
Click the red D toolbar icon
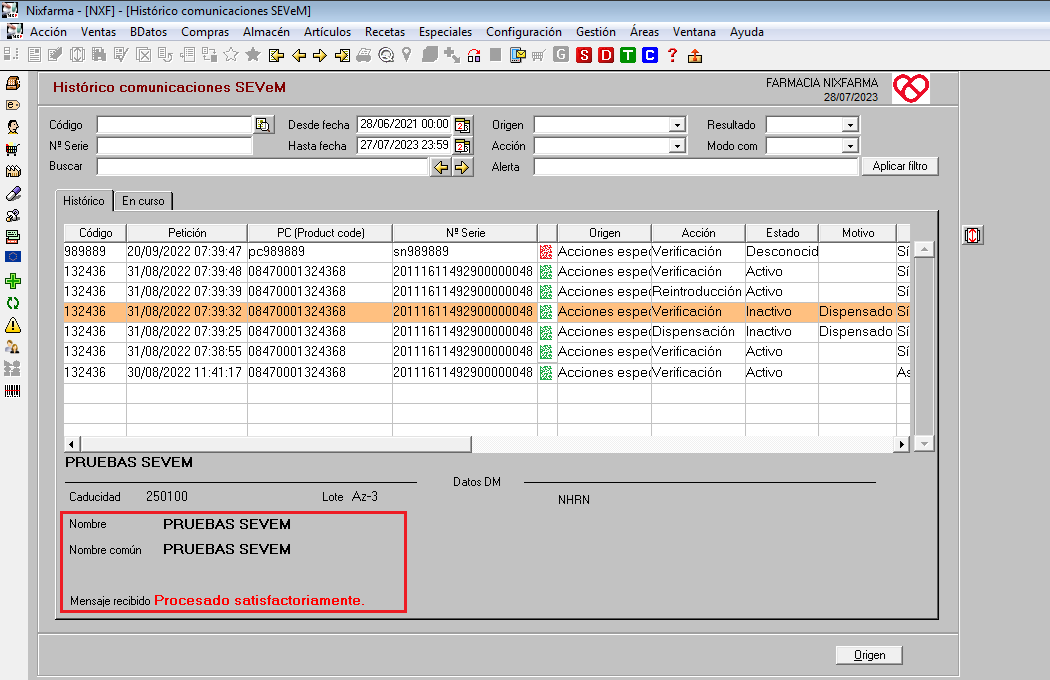tap(606, 55)
